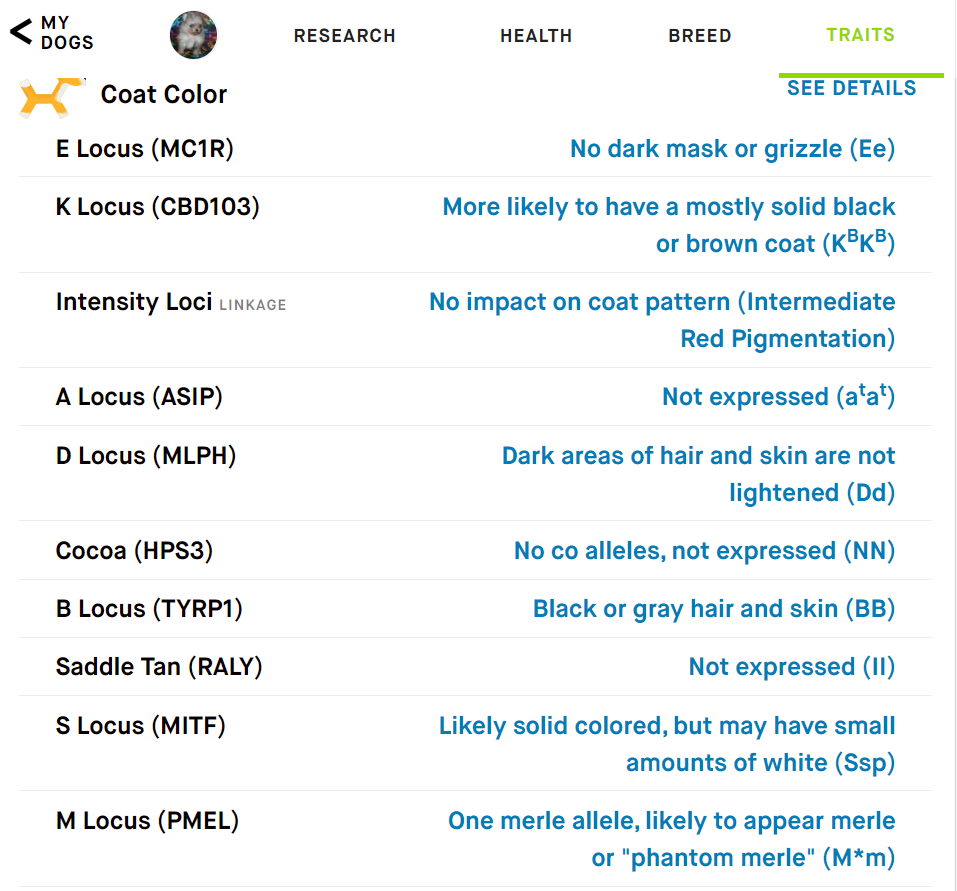Click the back arrow to My Dogs
This screenshot has height=891, width=957.
(x=21, y=32)
